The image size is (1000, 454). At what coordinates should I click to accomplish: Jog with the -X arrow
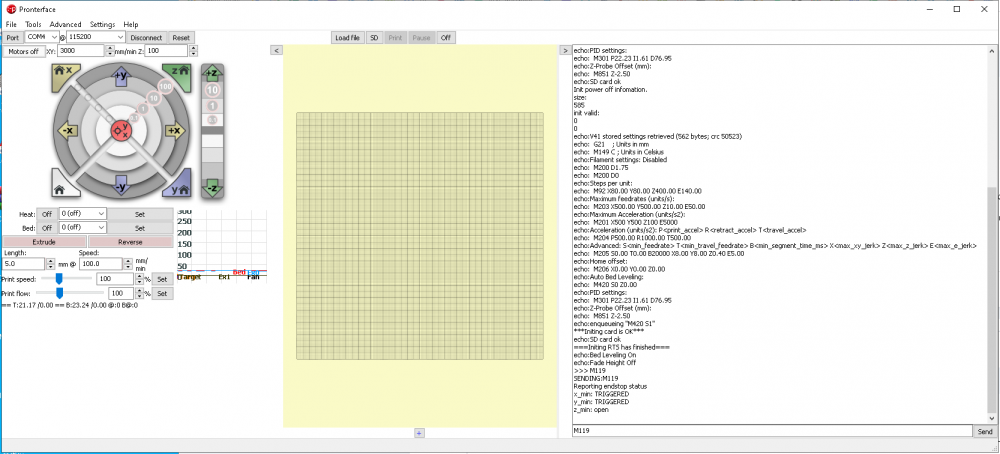pyautogui.click(x=67, y=131)
